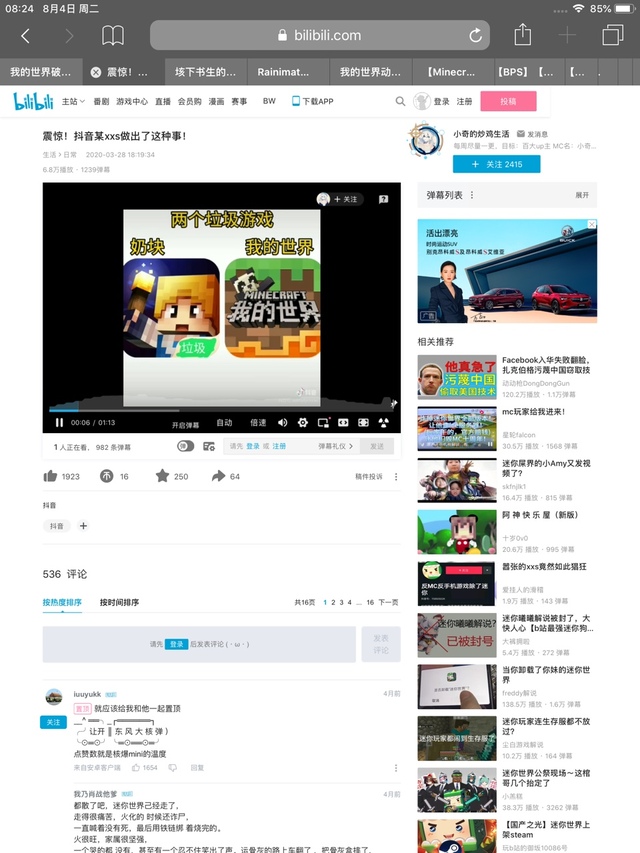Open Safari share sheet icon

pos(522,35)
